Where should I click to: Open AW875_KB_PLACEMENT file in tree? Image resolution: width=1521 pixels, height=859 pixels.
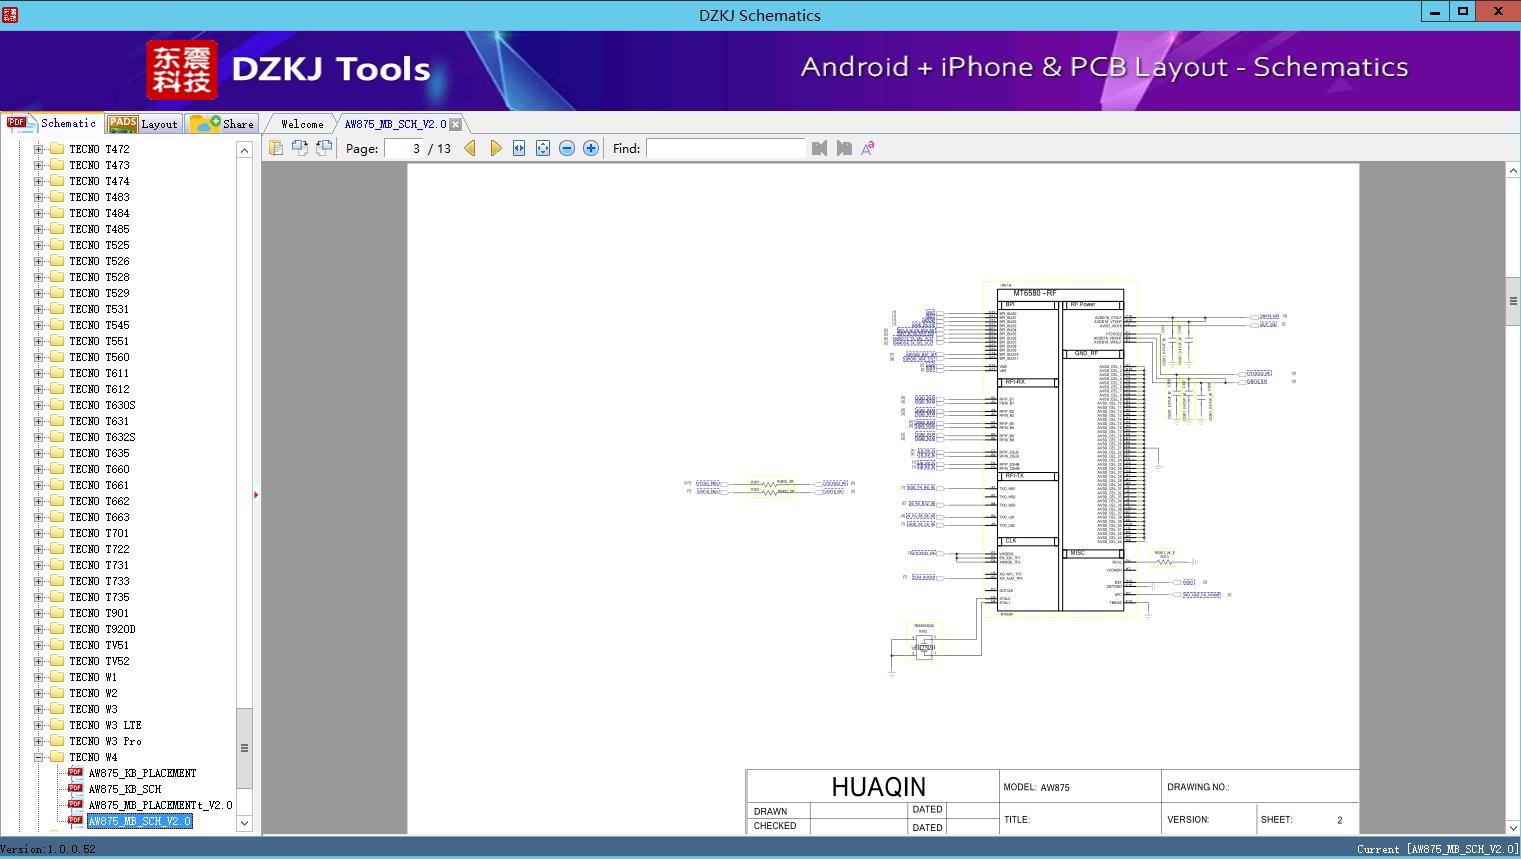point(142,773)
